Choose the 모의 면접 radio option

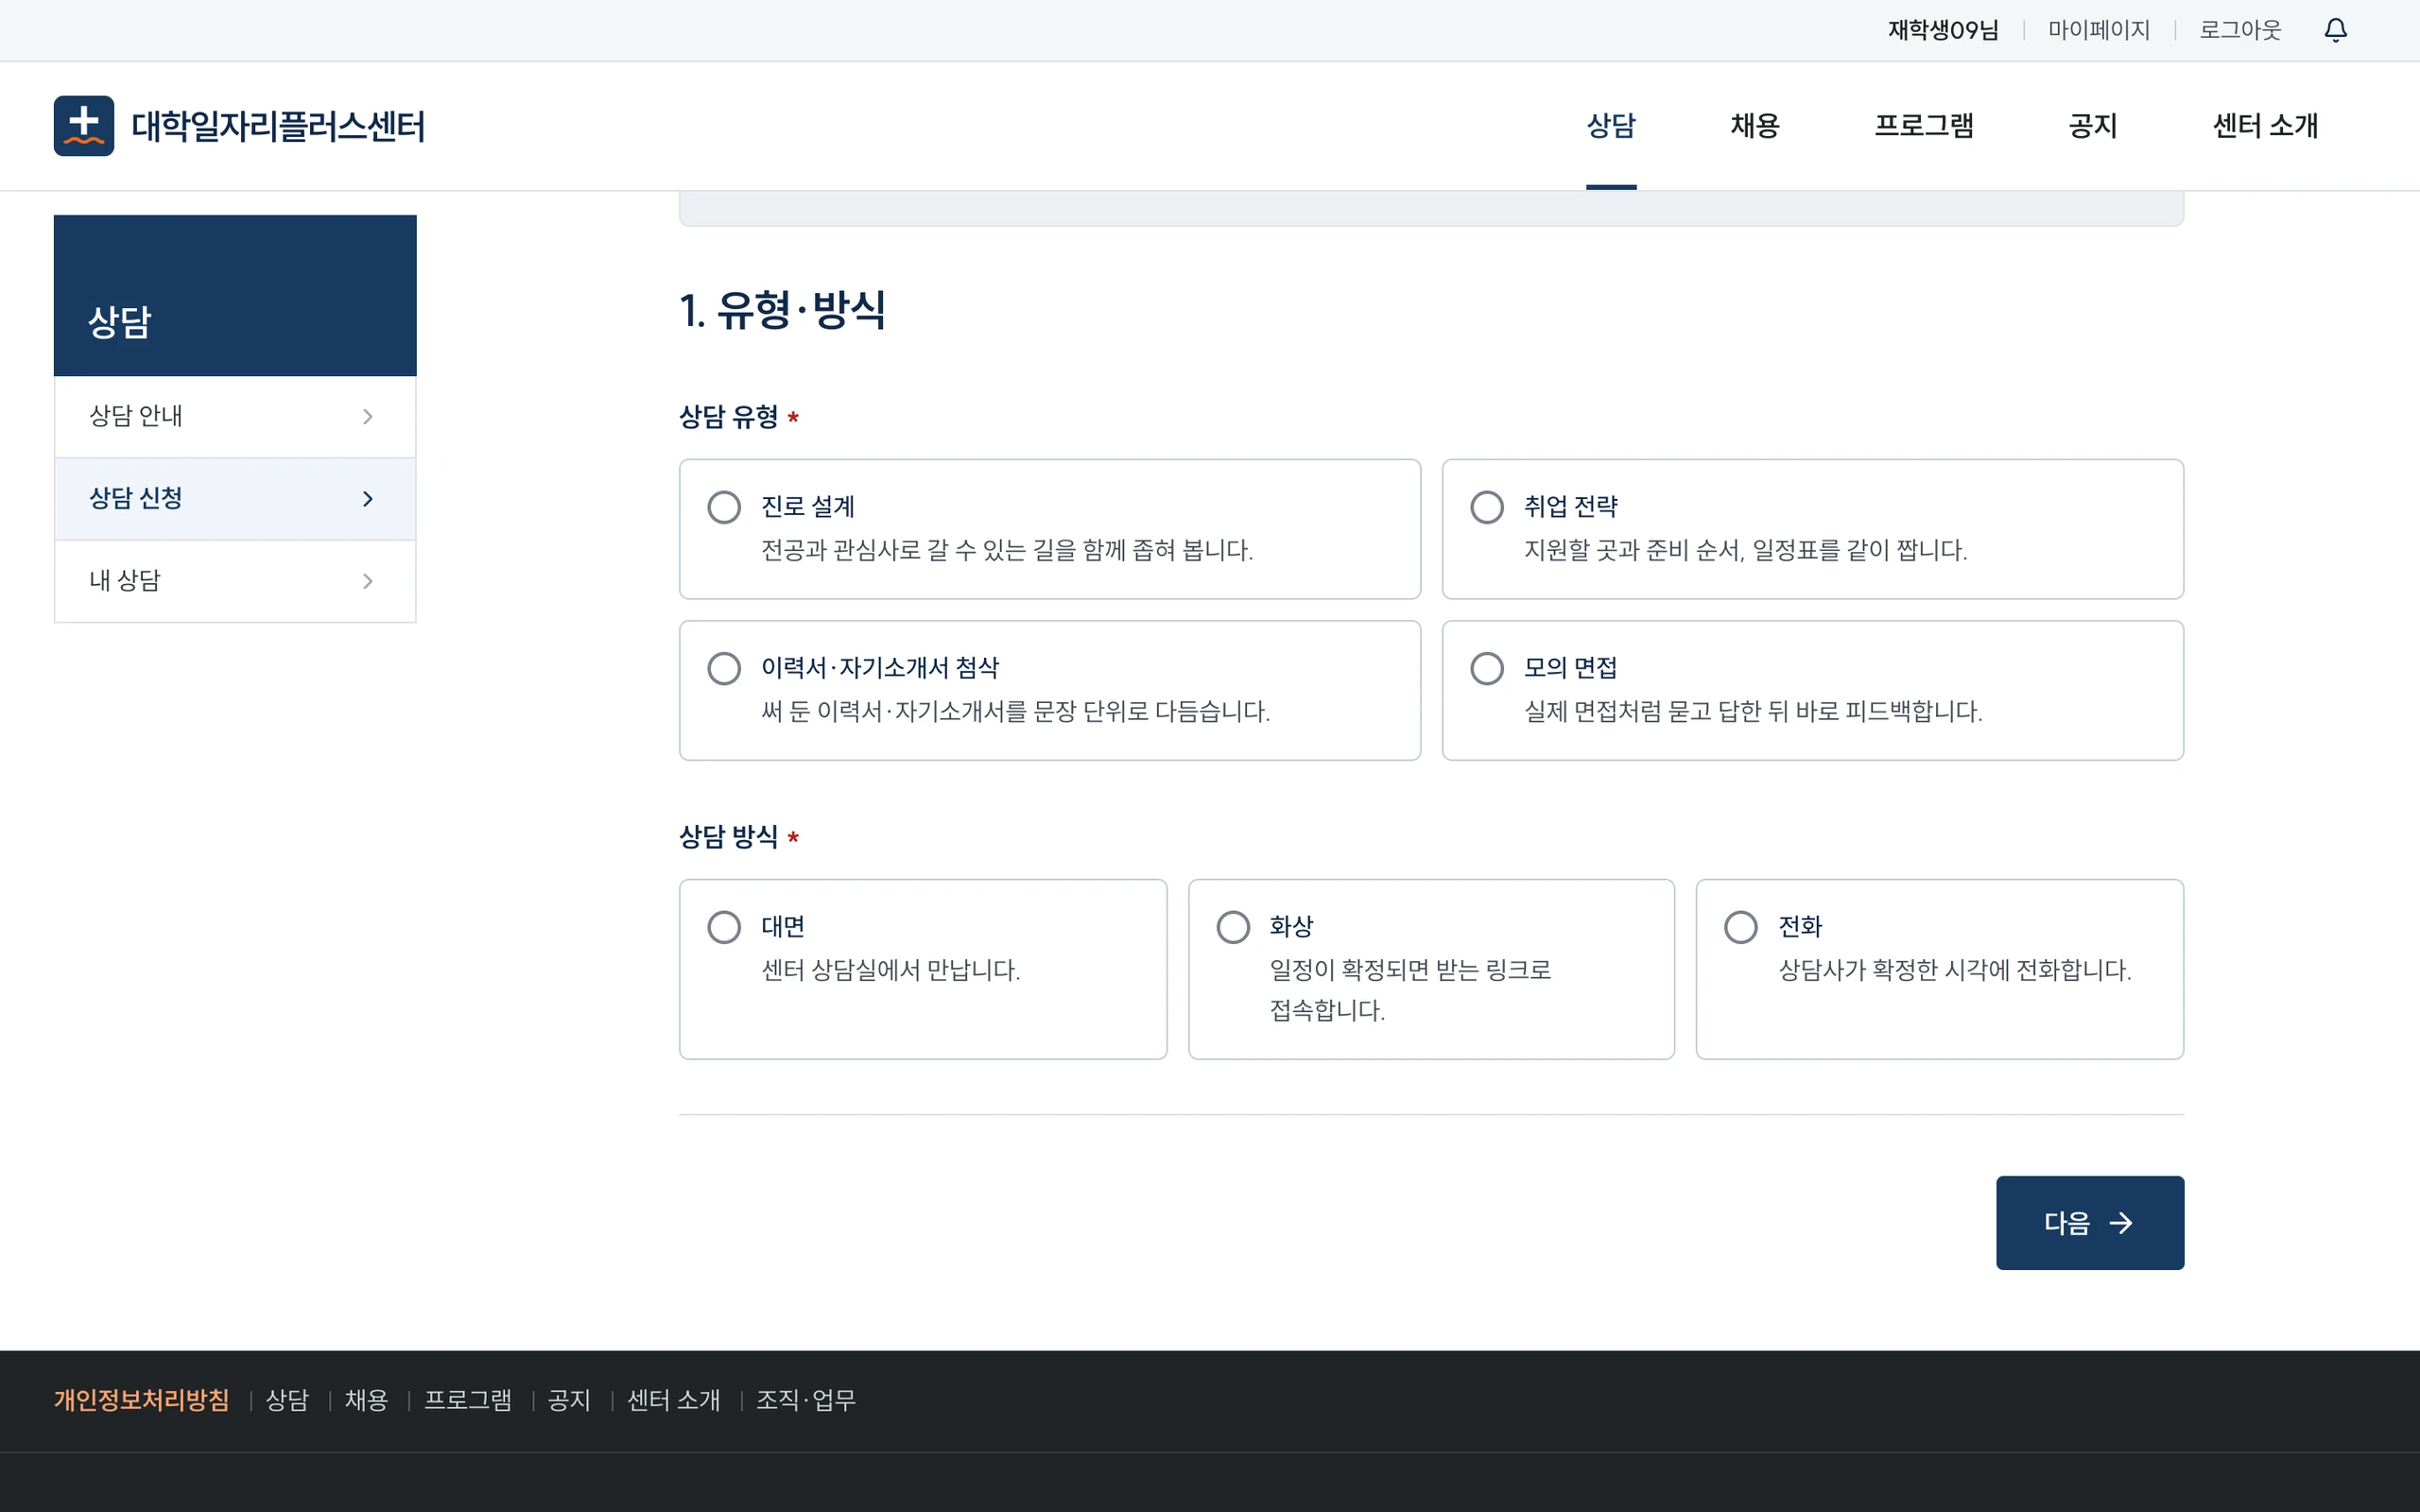tap(1487, 668)
